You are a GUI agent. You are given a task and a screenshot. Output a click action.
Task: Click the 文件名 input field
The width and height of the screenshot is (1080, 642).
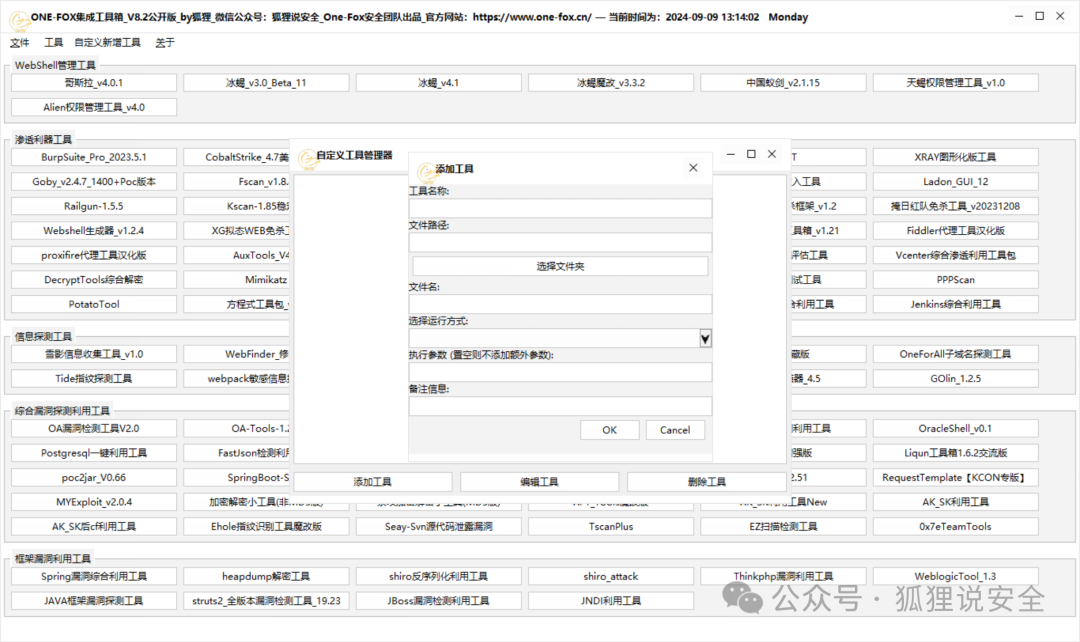[560, 304]
